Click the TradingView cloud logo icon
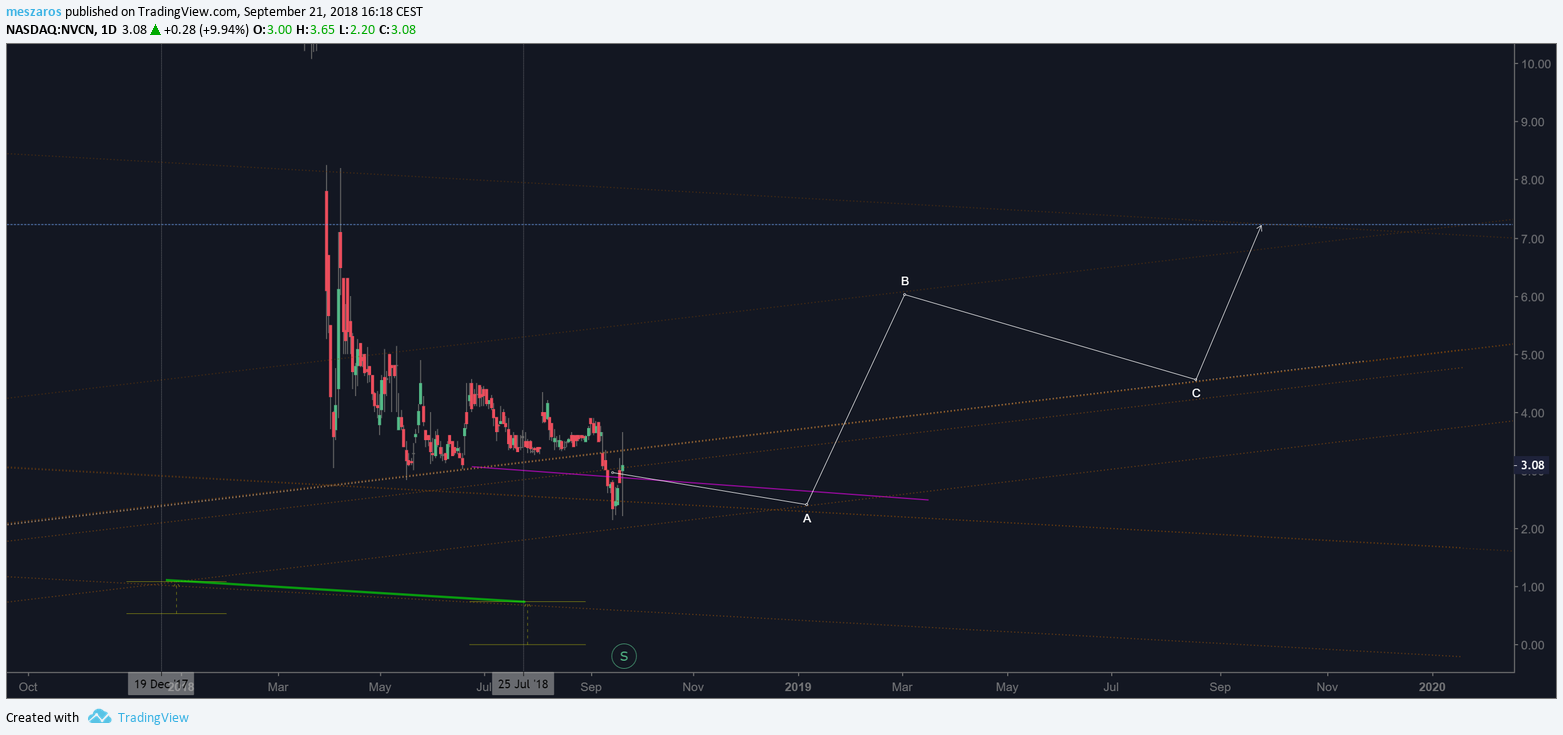Screen dimensions: 1563x735 tap(99, 717)
